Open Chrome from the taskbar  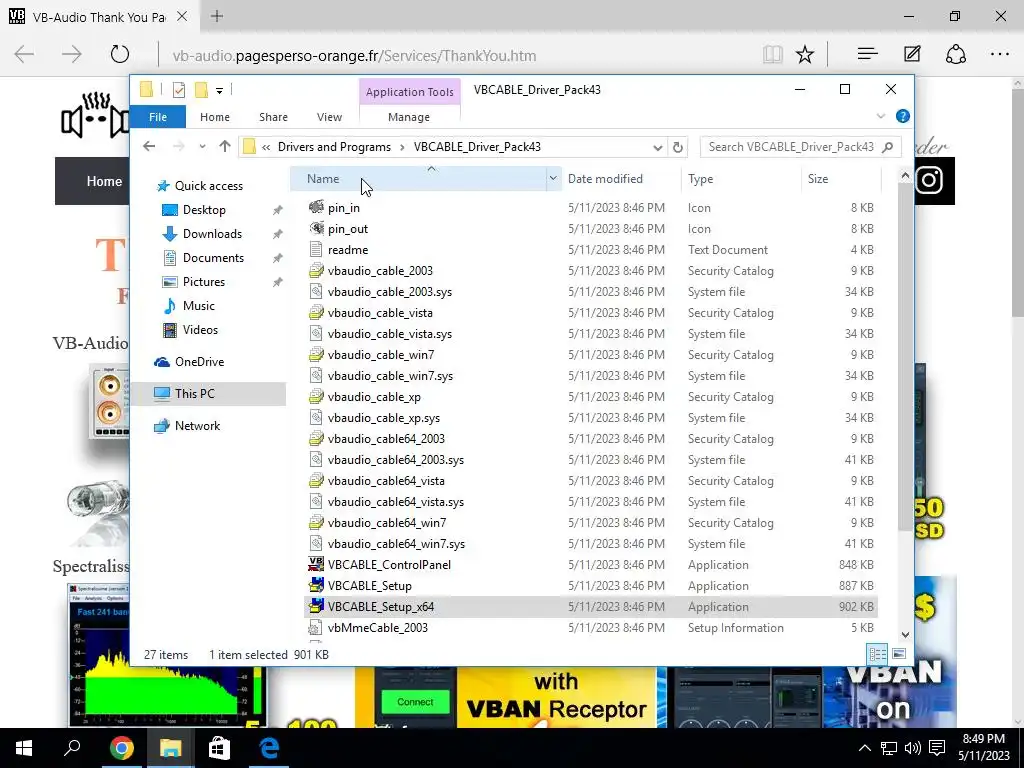click(x=121, y=748)
